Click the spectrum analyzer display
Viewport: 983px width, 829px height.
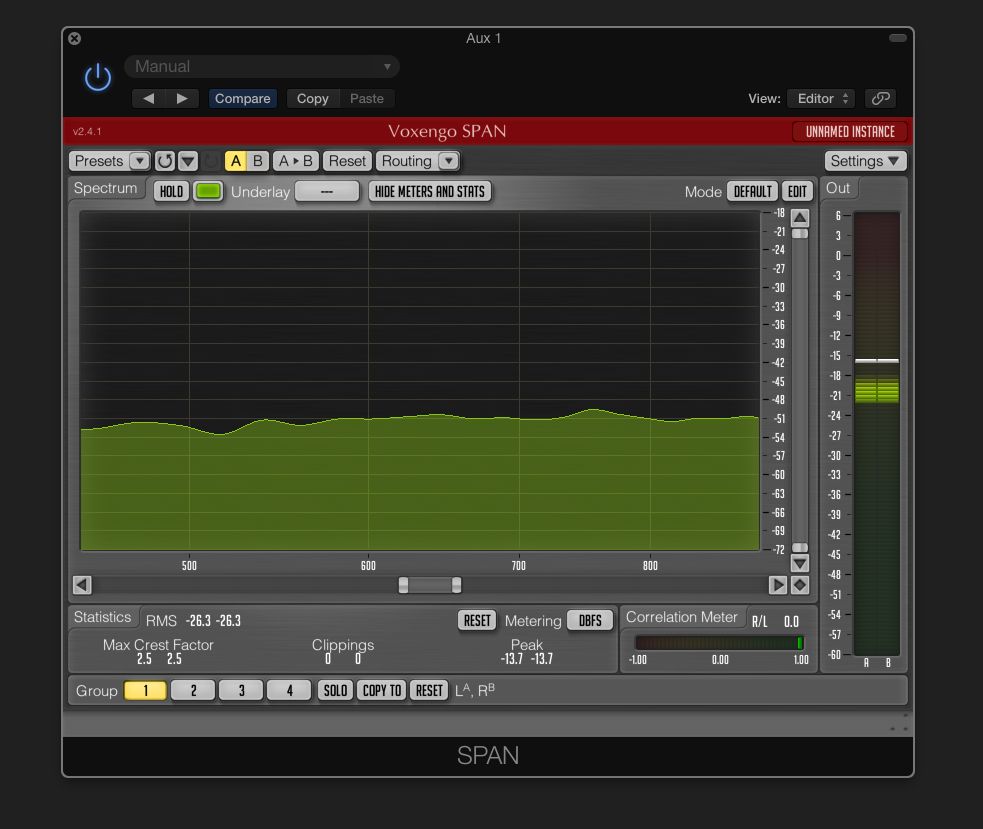pyautogui.click(x=419, y=381)
